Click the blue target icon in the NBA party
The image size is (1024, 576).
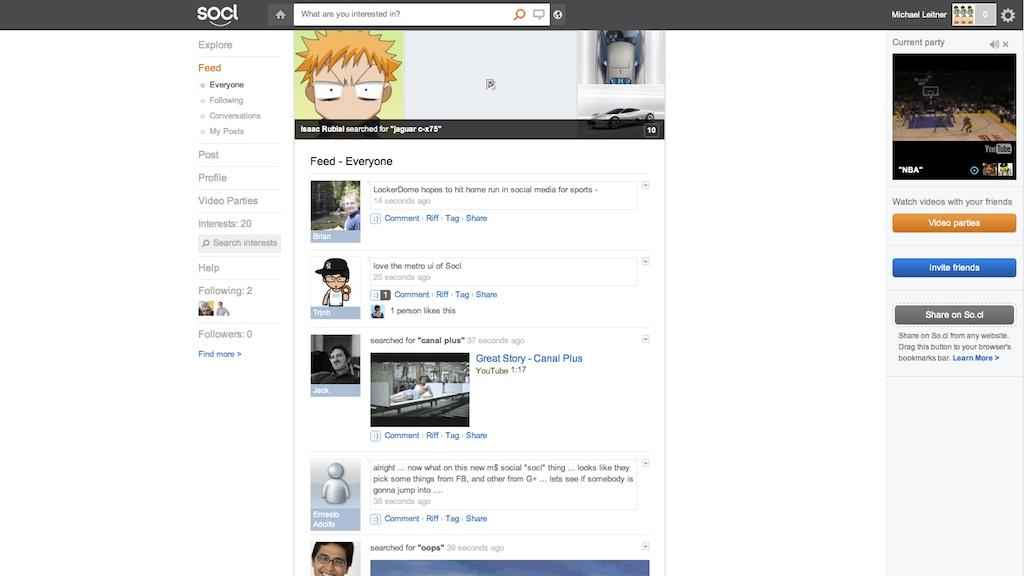point(974,170)
